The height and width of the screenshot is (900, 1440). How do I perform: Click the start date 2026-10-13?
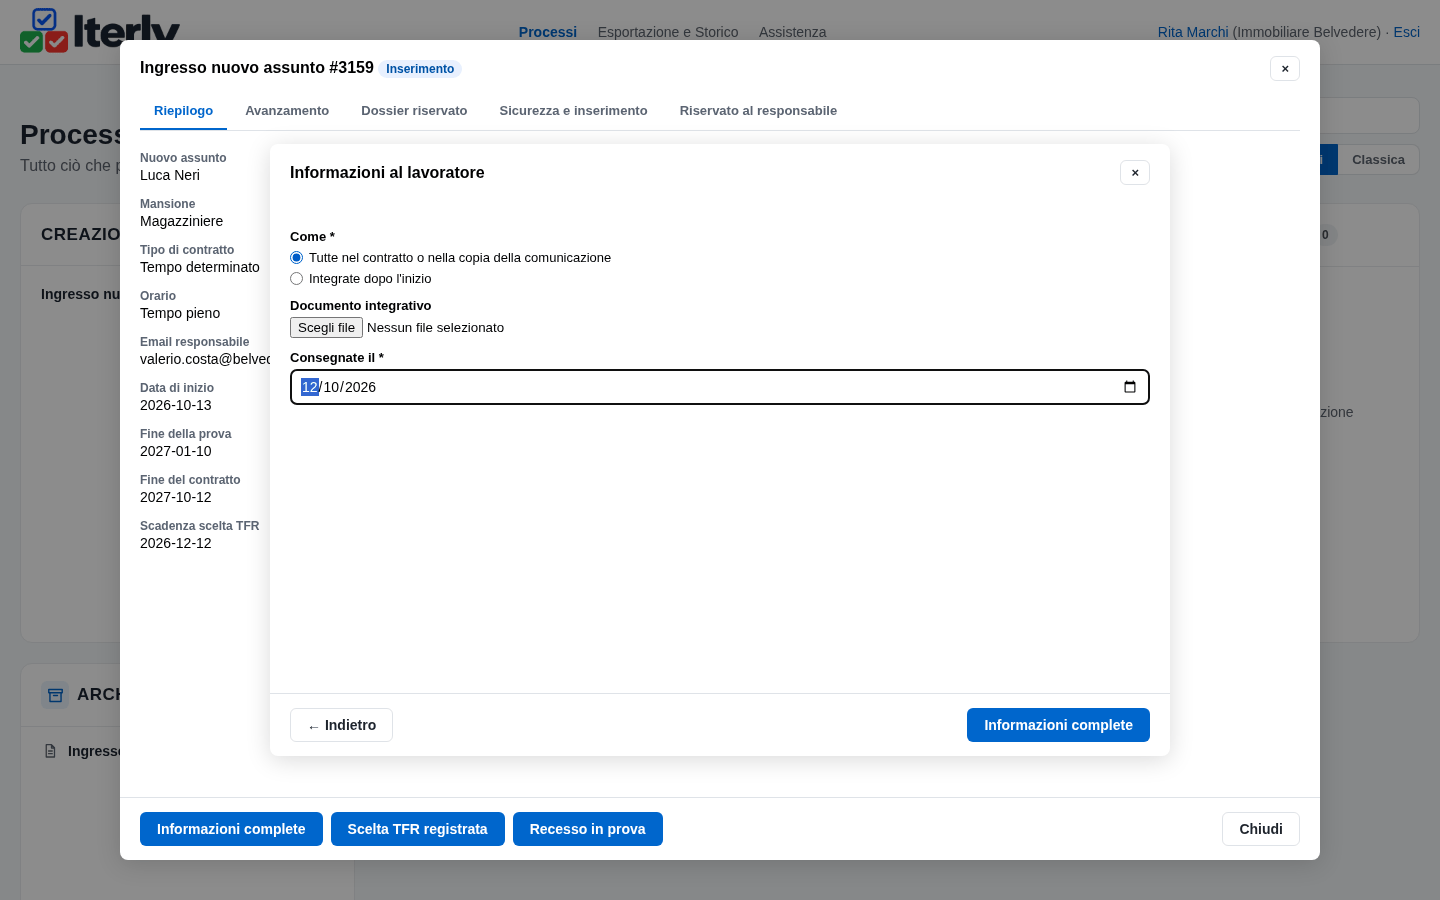(176, 405)
